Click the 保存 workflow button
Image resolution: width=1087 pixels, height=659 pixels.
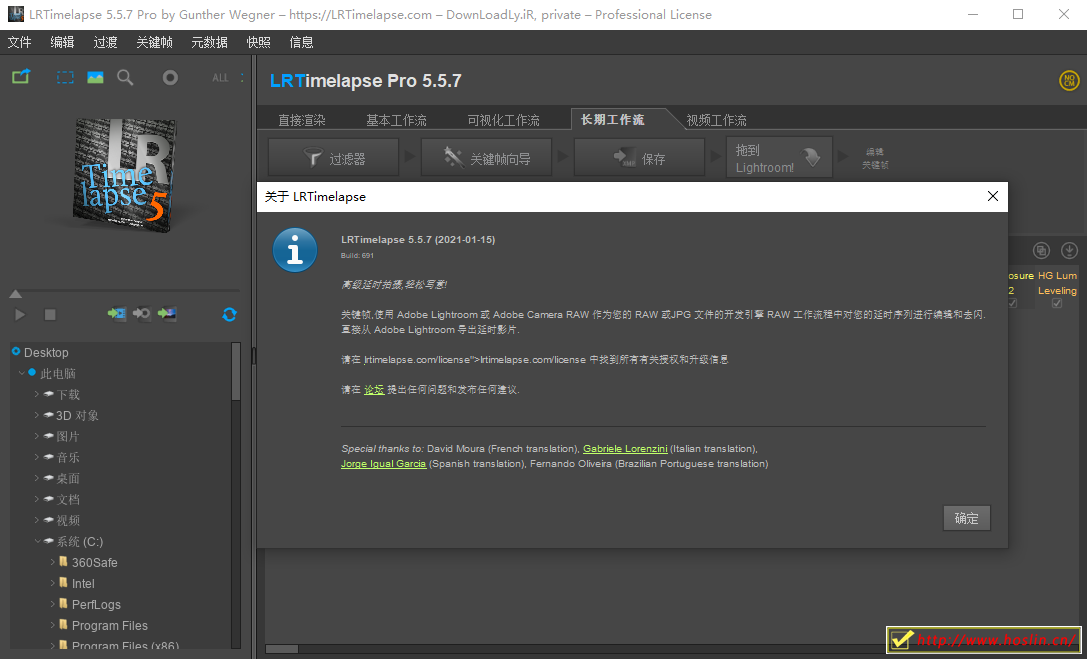(639, 159)
